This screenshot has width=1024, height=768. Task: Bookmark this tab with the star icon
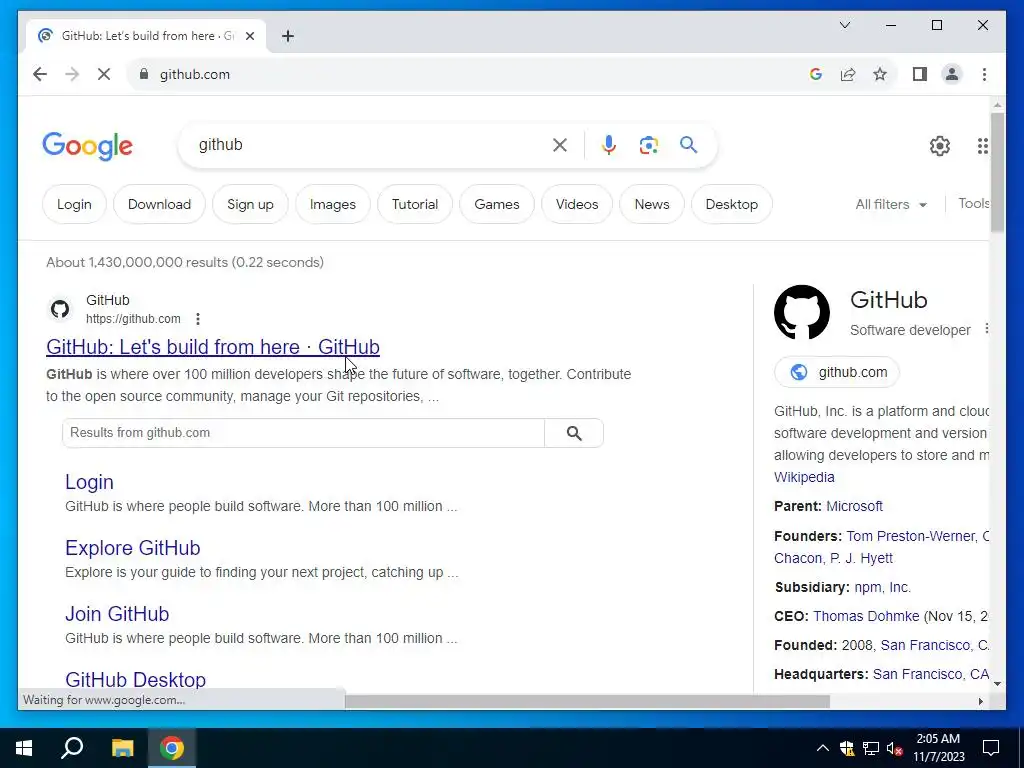[880, 74]
